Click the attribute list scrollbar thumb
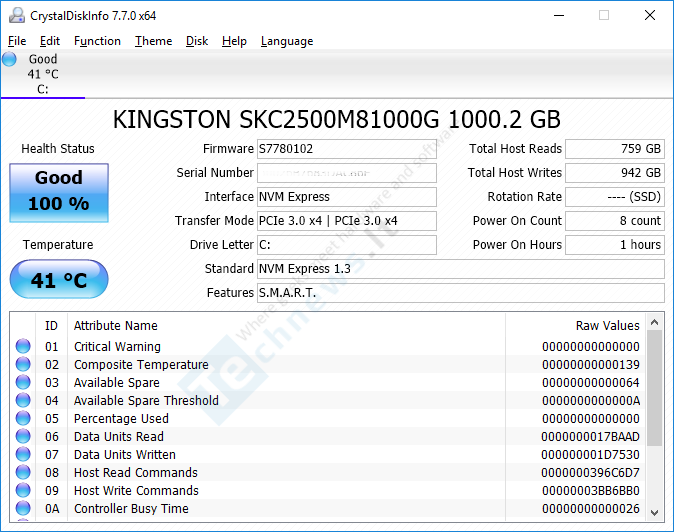The image size is (674, 532). [x=655, y=388]
